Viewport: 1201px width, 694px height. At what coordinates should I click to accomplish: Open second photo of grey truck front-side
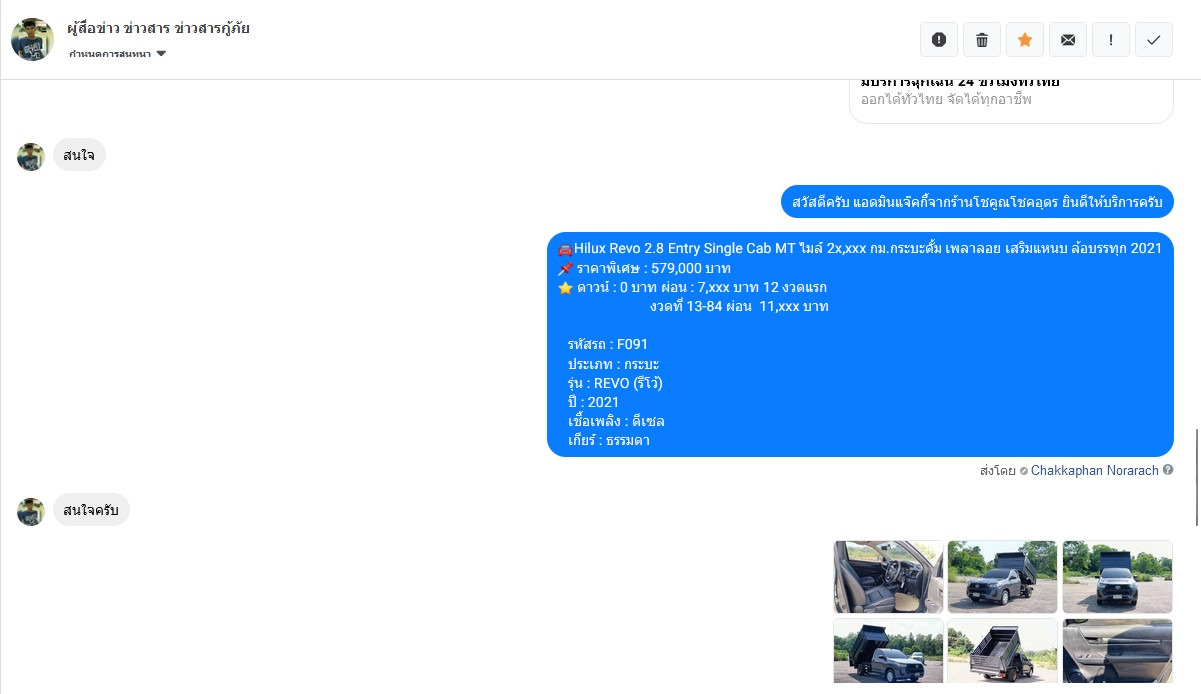point(1002,577)
